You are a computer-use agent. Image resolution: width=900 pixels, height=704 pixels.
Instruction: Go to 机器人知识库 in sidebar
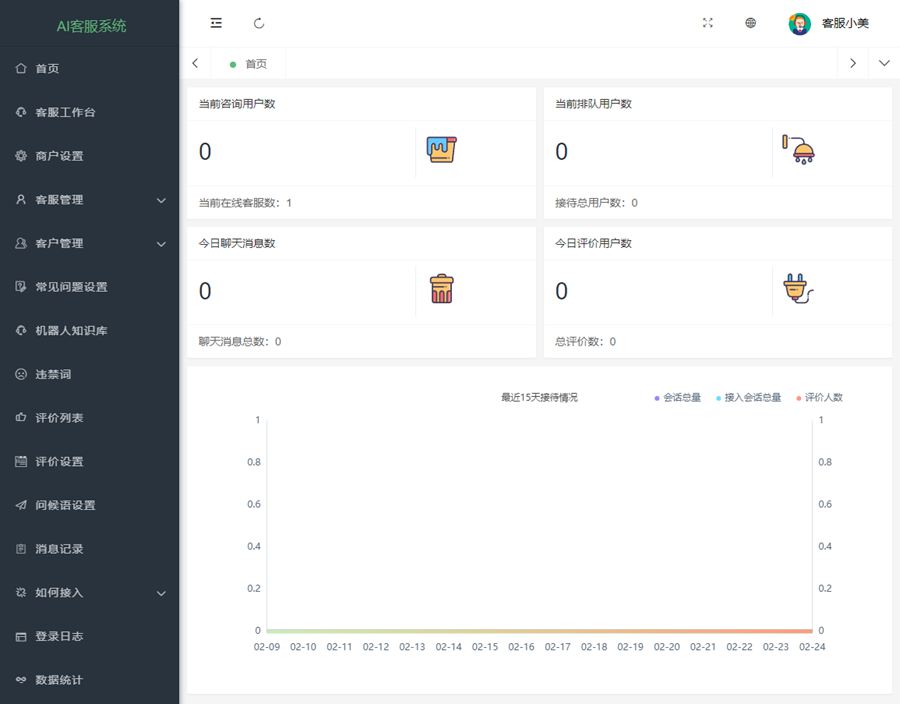70,330
